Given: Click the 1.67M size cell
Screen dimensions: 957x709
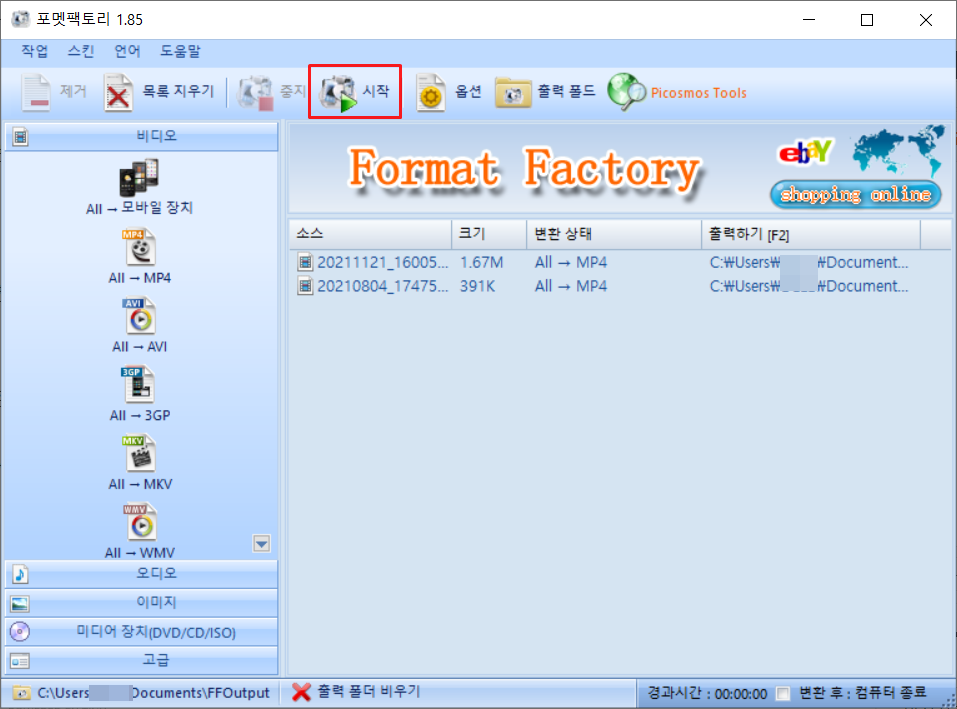Looking at the screenshot, I should pos(482,262).
